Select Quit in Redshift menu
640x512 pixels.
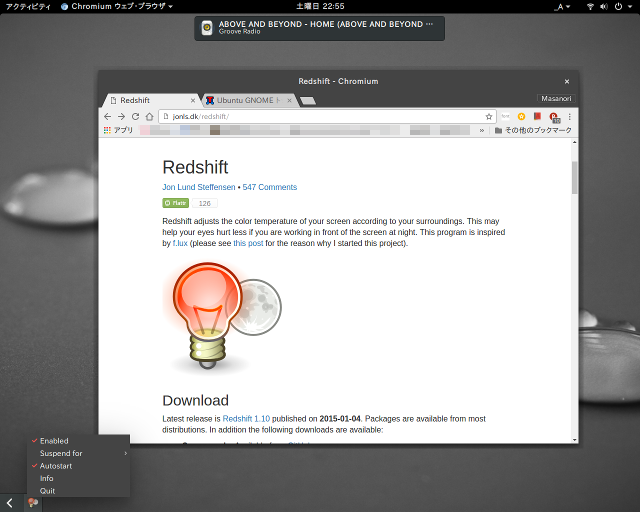pos(78,491)
